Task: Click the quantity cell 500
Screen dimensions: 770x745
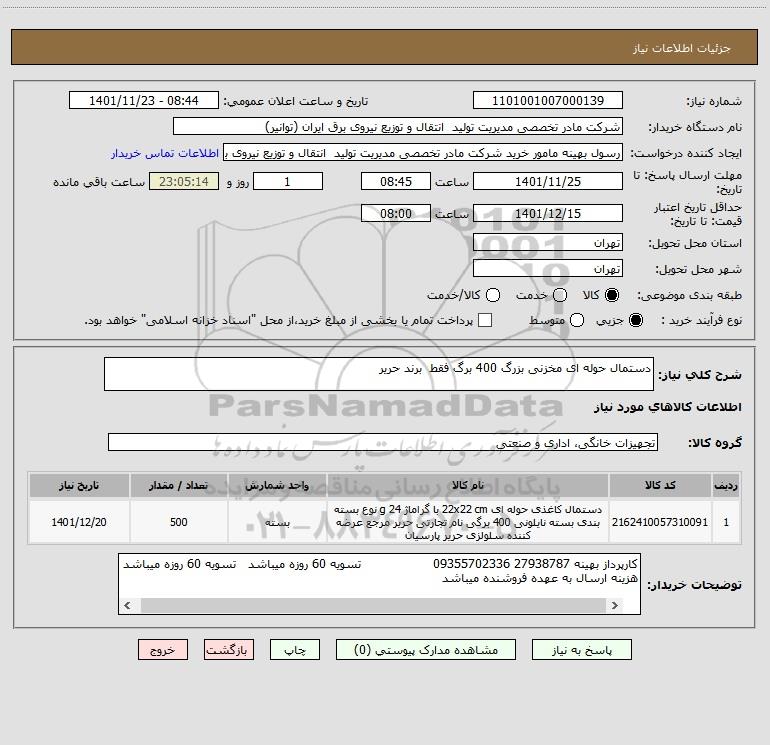Action: click(178, 522)
